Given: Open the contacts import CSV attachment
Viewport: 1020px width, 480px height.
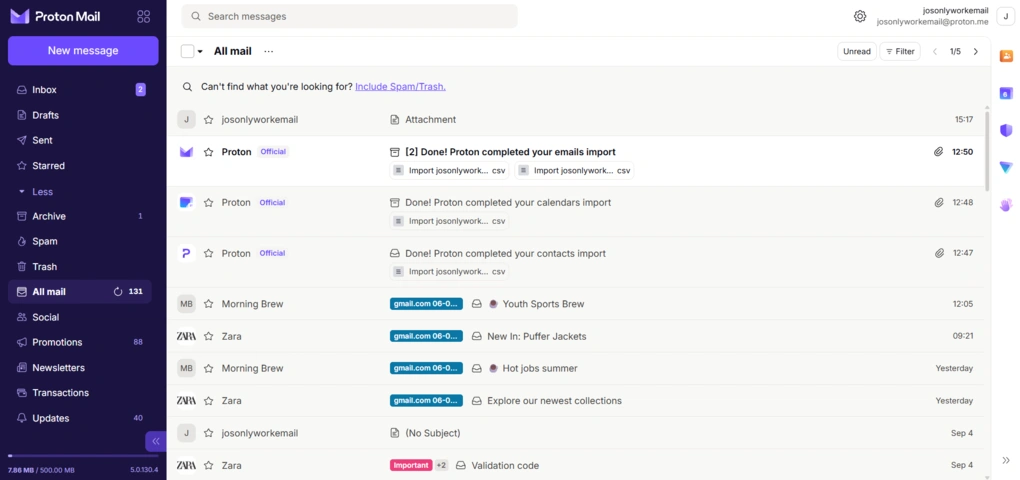Looking at the screenshot, I should coord(449,271).
